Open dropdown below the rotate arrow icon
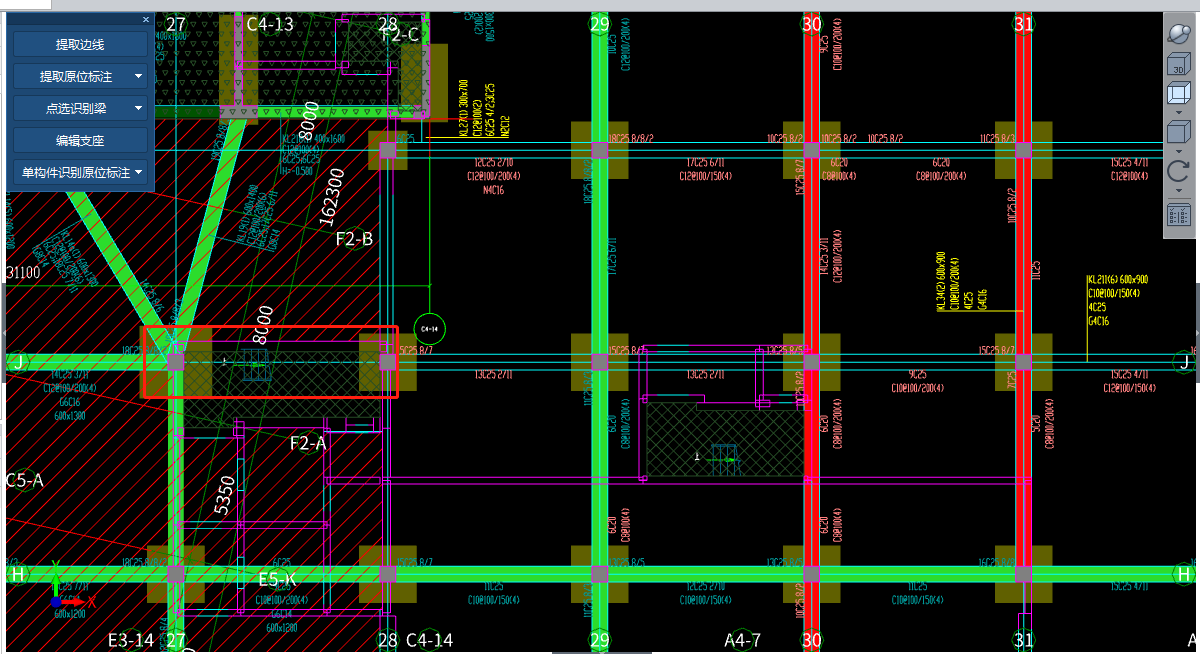Viewport: 1200px width, 654px height. point(1180,190)
